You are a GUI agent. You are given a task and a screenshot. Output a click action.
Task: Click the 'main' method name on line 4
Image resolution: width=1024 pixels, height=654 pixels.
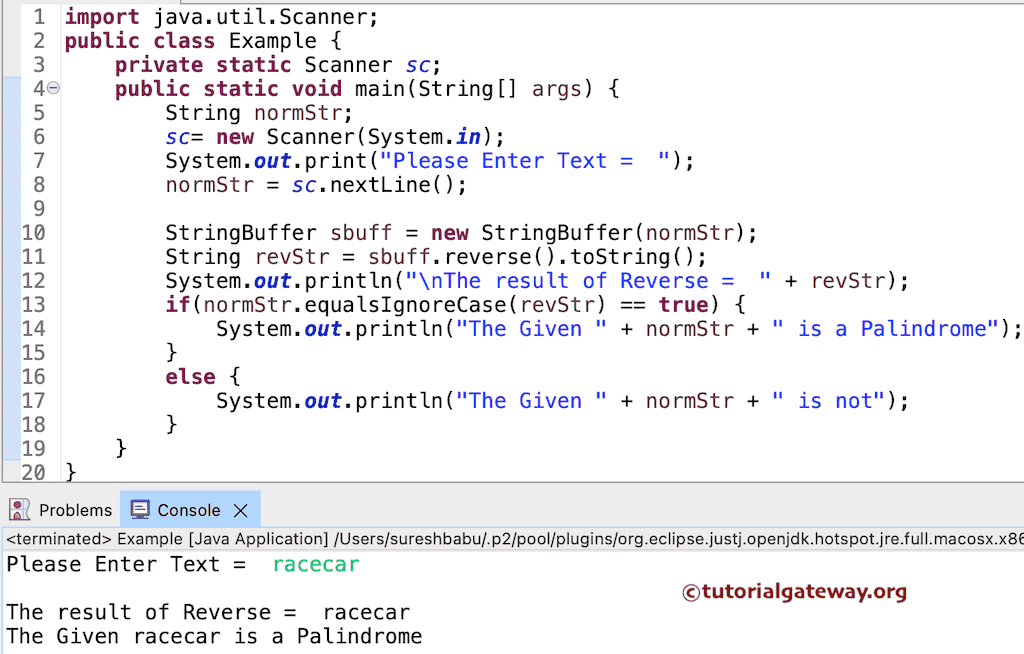point(380,88)
